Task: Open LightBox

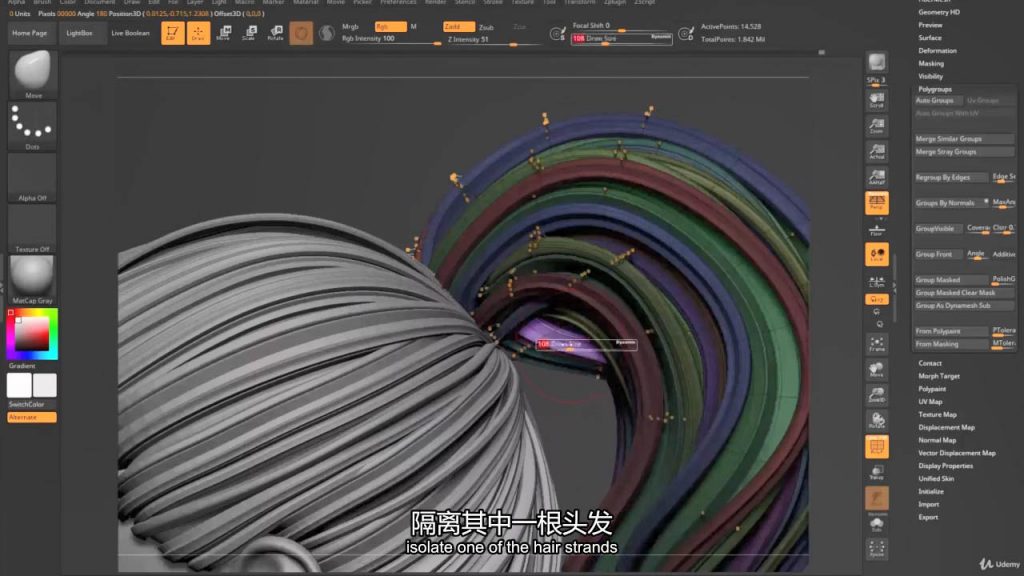Action: pyautogui.click(x=80, y=33)
